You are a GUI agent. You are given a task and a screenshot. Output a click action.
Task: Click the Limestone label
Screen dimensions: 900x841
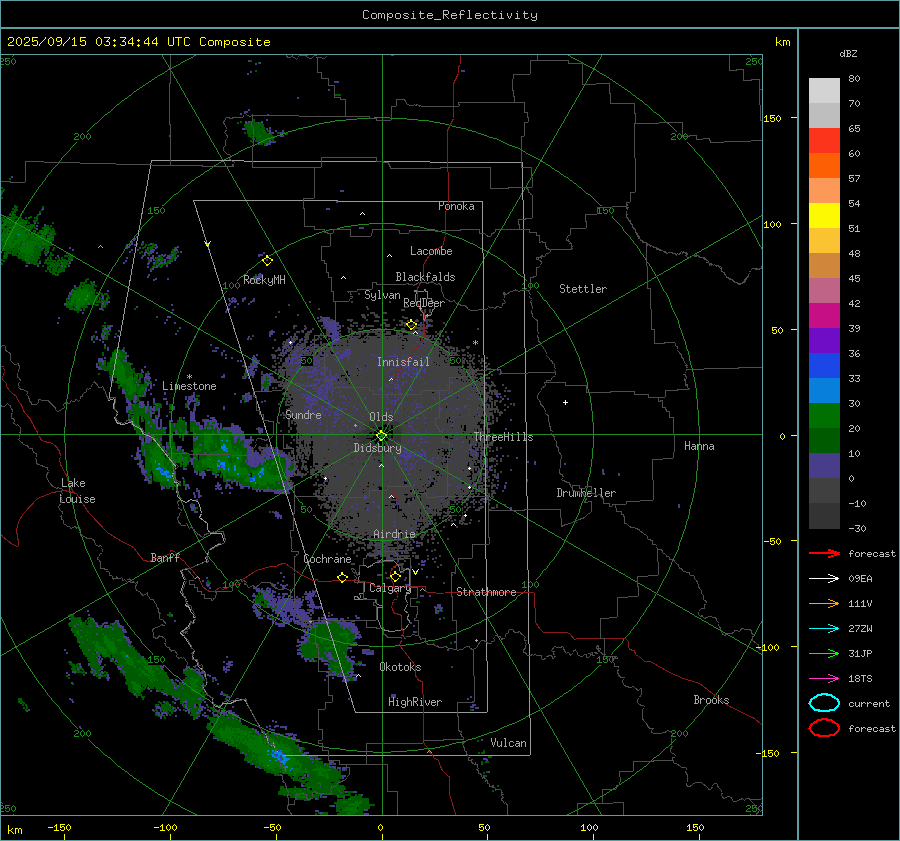point(189,386)
